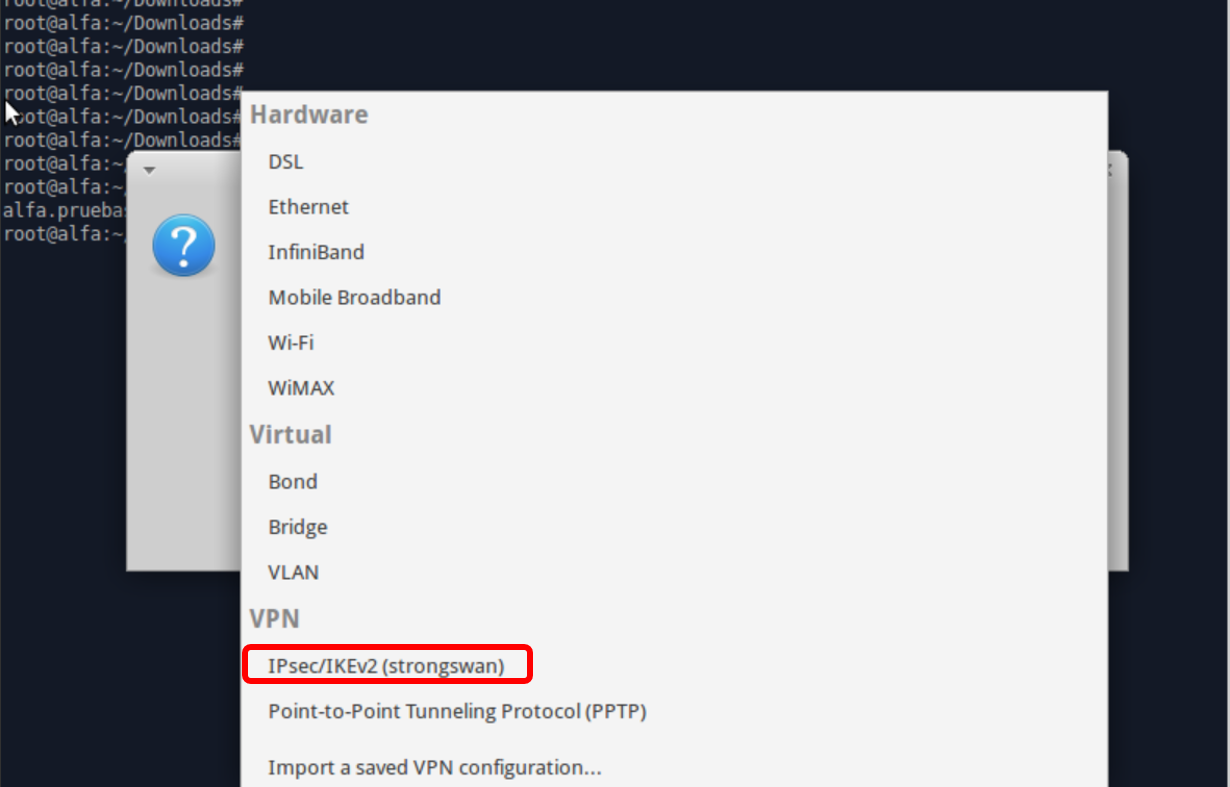Image resolution: width=1230 pixels, height=787 pixels.
Task: Select Bond virtual connection
Action: [x=675, y=481]
